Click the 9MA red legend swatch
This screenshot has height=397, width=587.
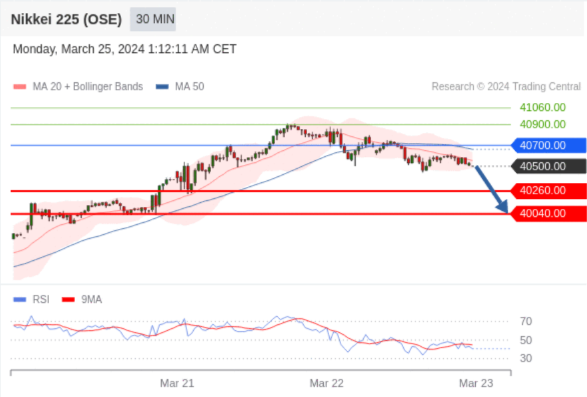click(x=69, y=300)
